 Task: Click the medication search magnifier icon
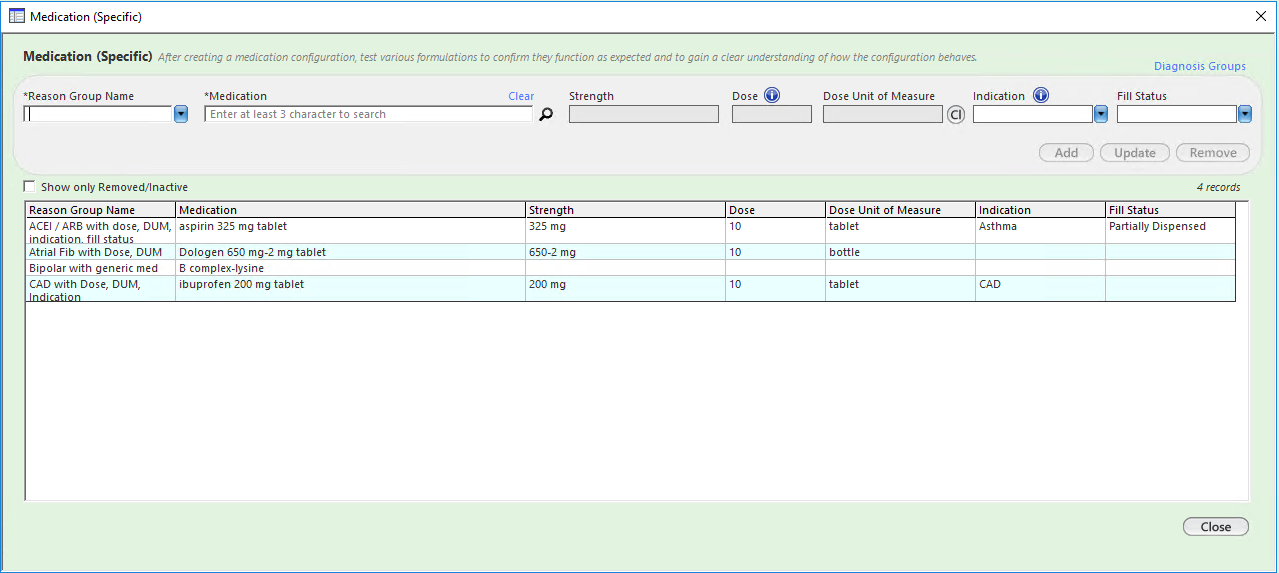point(546,114)
